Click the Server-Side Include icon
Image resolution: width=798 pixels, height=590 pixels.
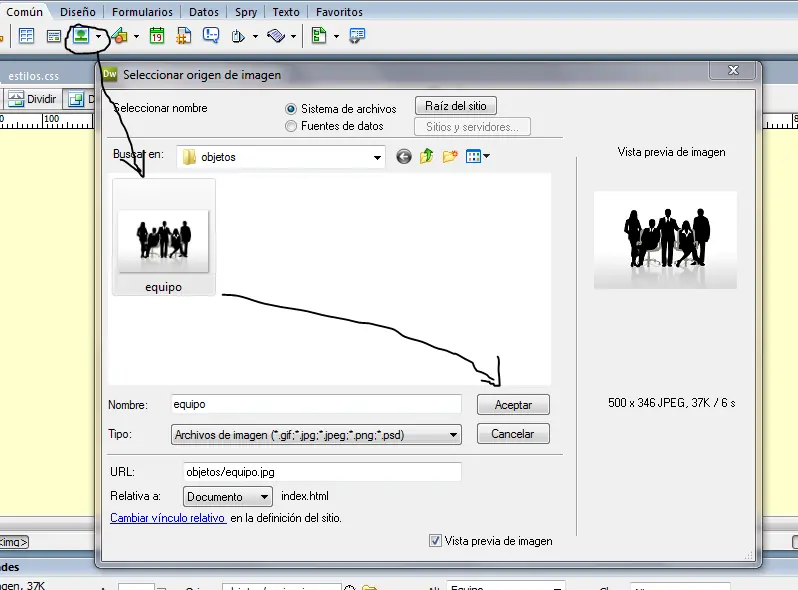click(184, 36)
